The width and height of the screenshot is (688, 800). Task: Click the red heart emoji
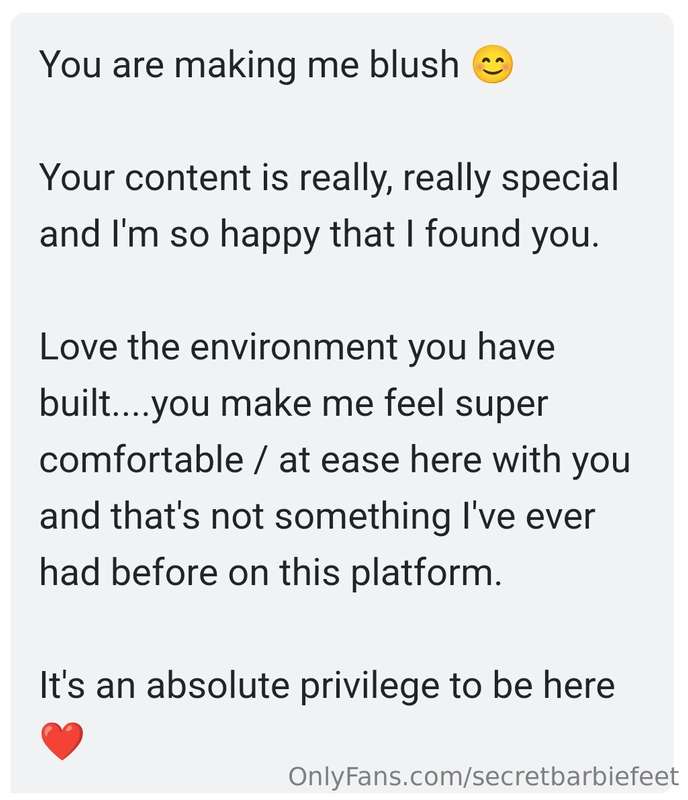(x=62, y=741)
